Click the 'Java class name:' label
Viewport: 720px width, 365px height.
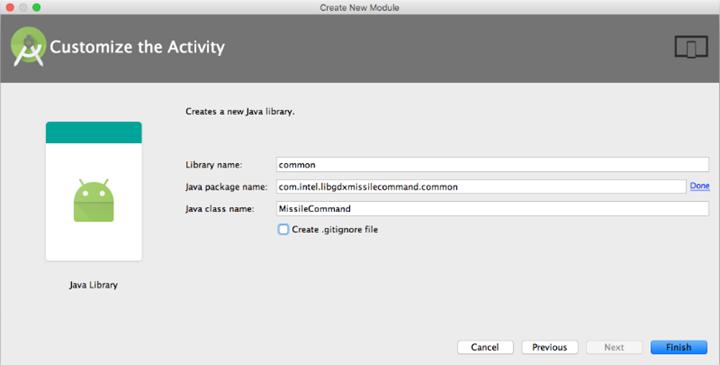(219, 209)
